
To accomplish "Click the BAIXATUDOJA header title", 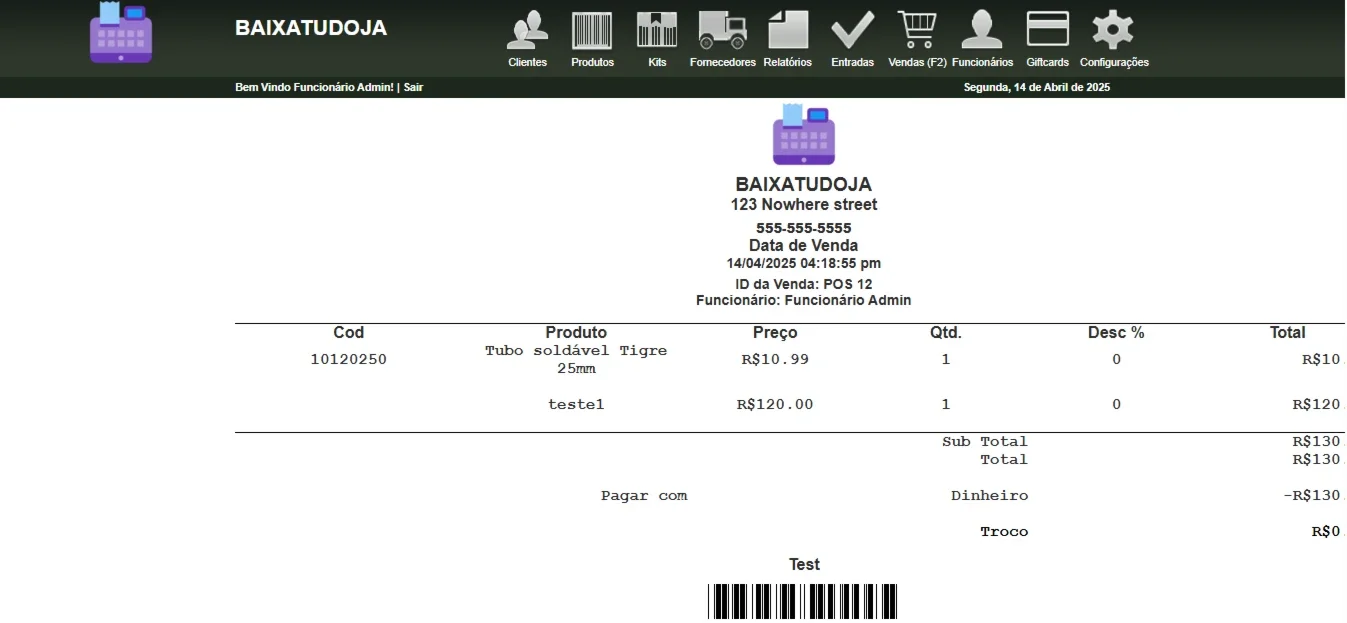I will (x=311, y=28).
